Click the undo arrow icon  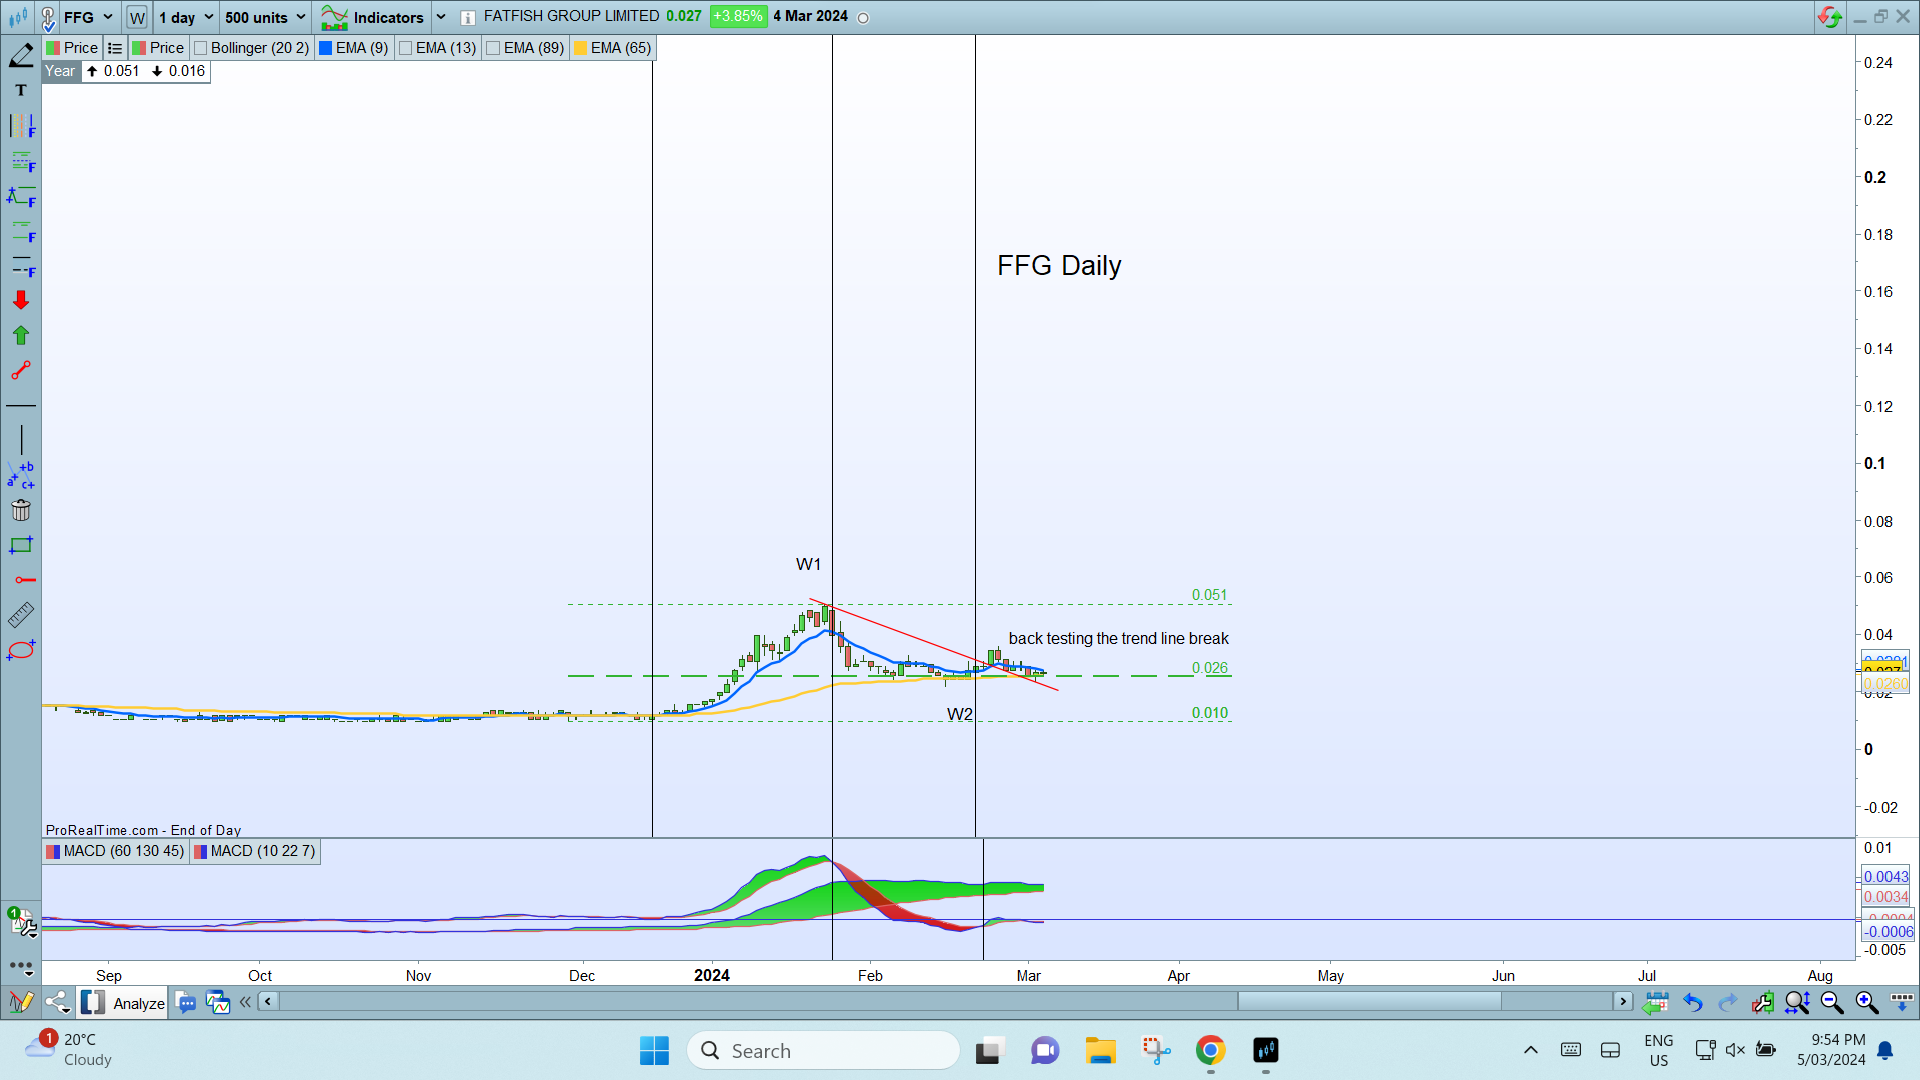pos(1692,1002)
